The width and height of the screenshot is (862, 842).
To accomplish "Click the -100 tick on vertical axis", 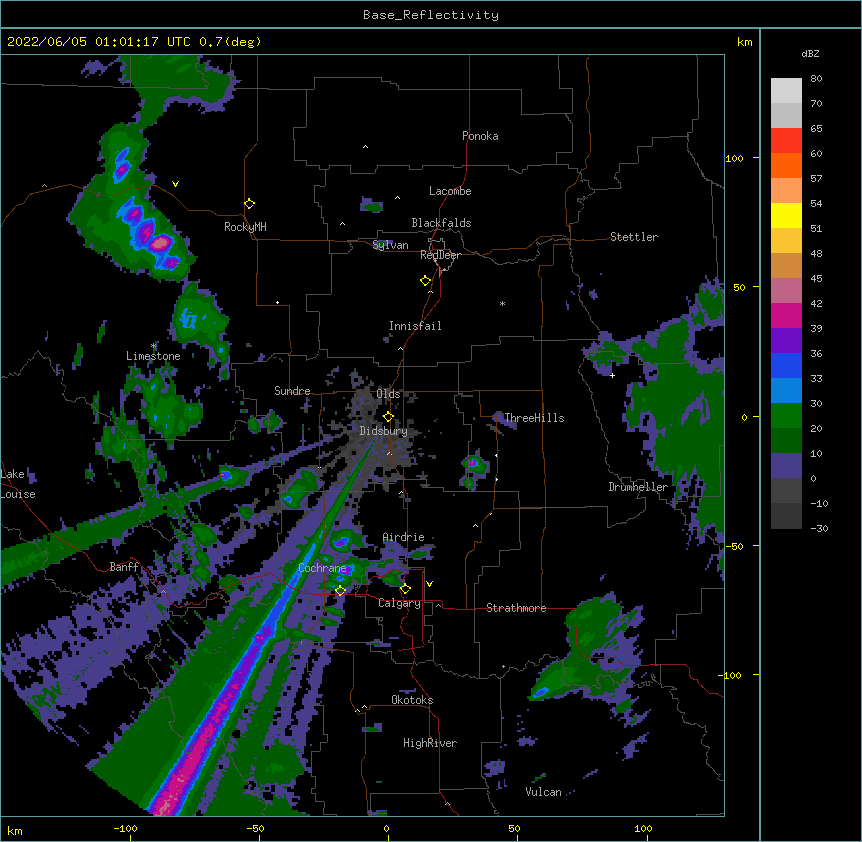I will (x=731, y=675).
